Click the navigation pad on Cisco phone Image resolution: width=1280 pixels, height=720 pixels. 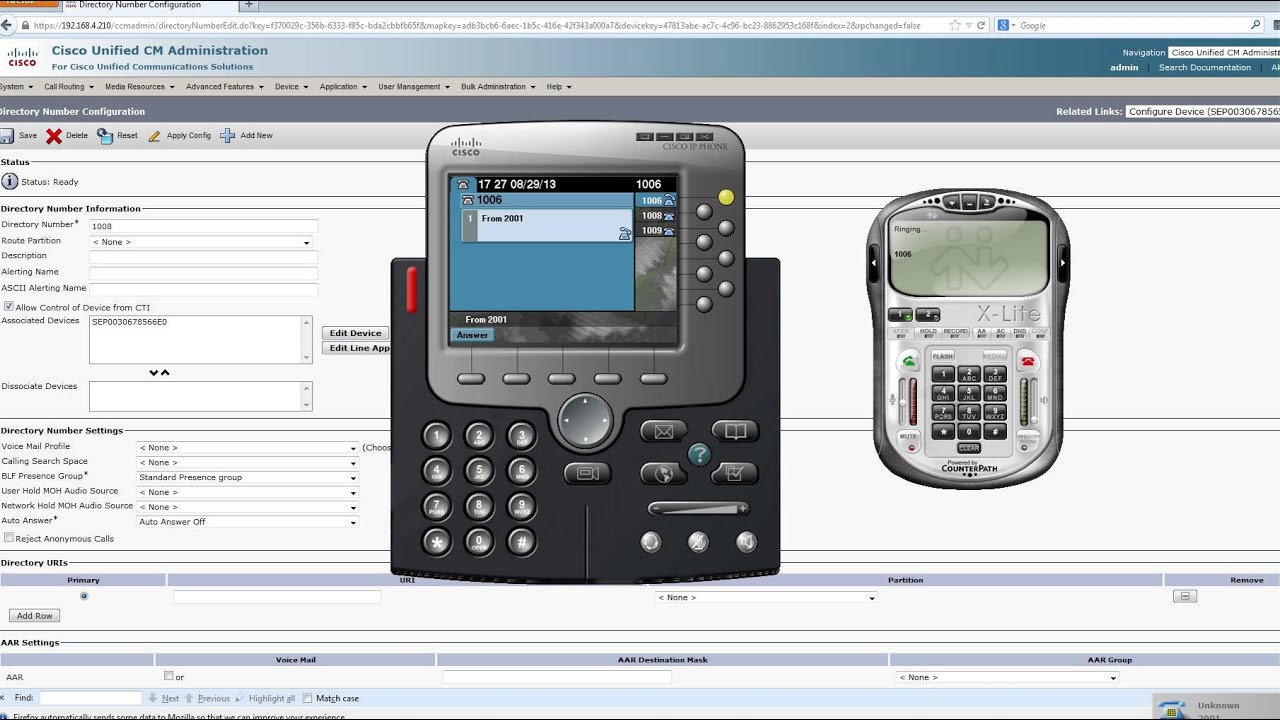(585, 420)
